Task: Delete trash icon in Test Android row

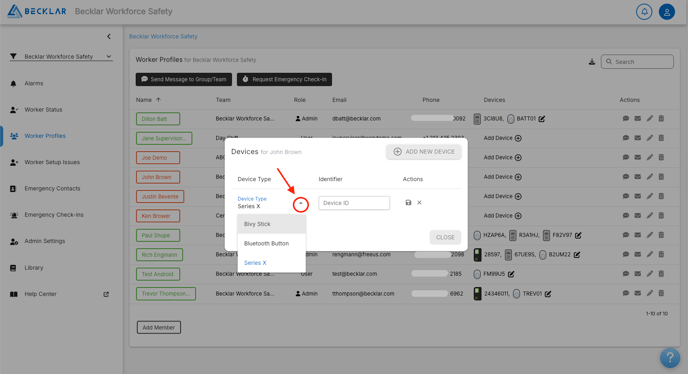Action: pyautogui.click(x=661, y=273)
